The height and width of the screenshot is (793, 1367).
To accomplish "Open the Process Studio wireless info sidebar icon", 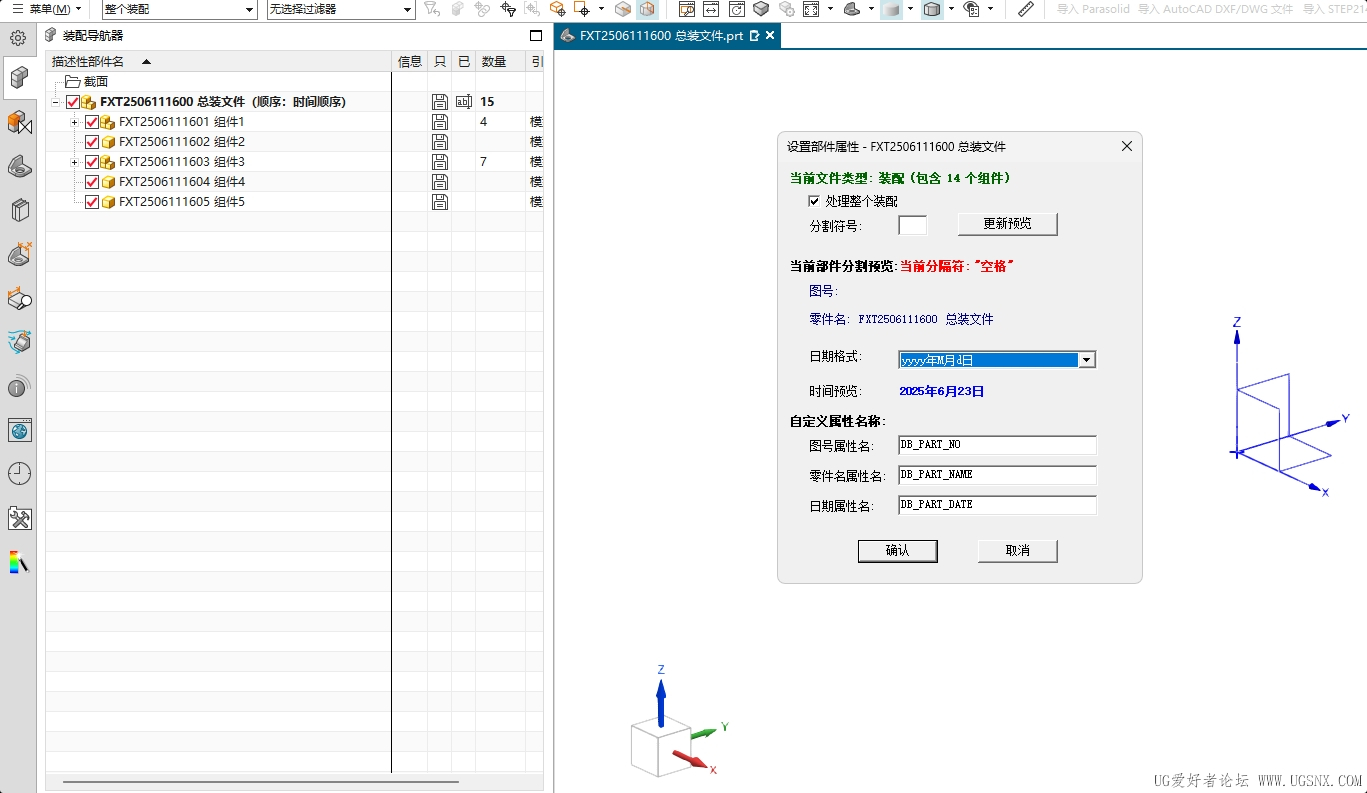I will tap(19, 386).
